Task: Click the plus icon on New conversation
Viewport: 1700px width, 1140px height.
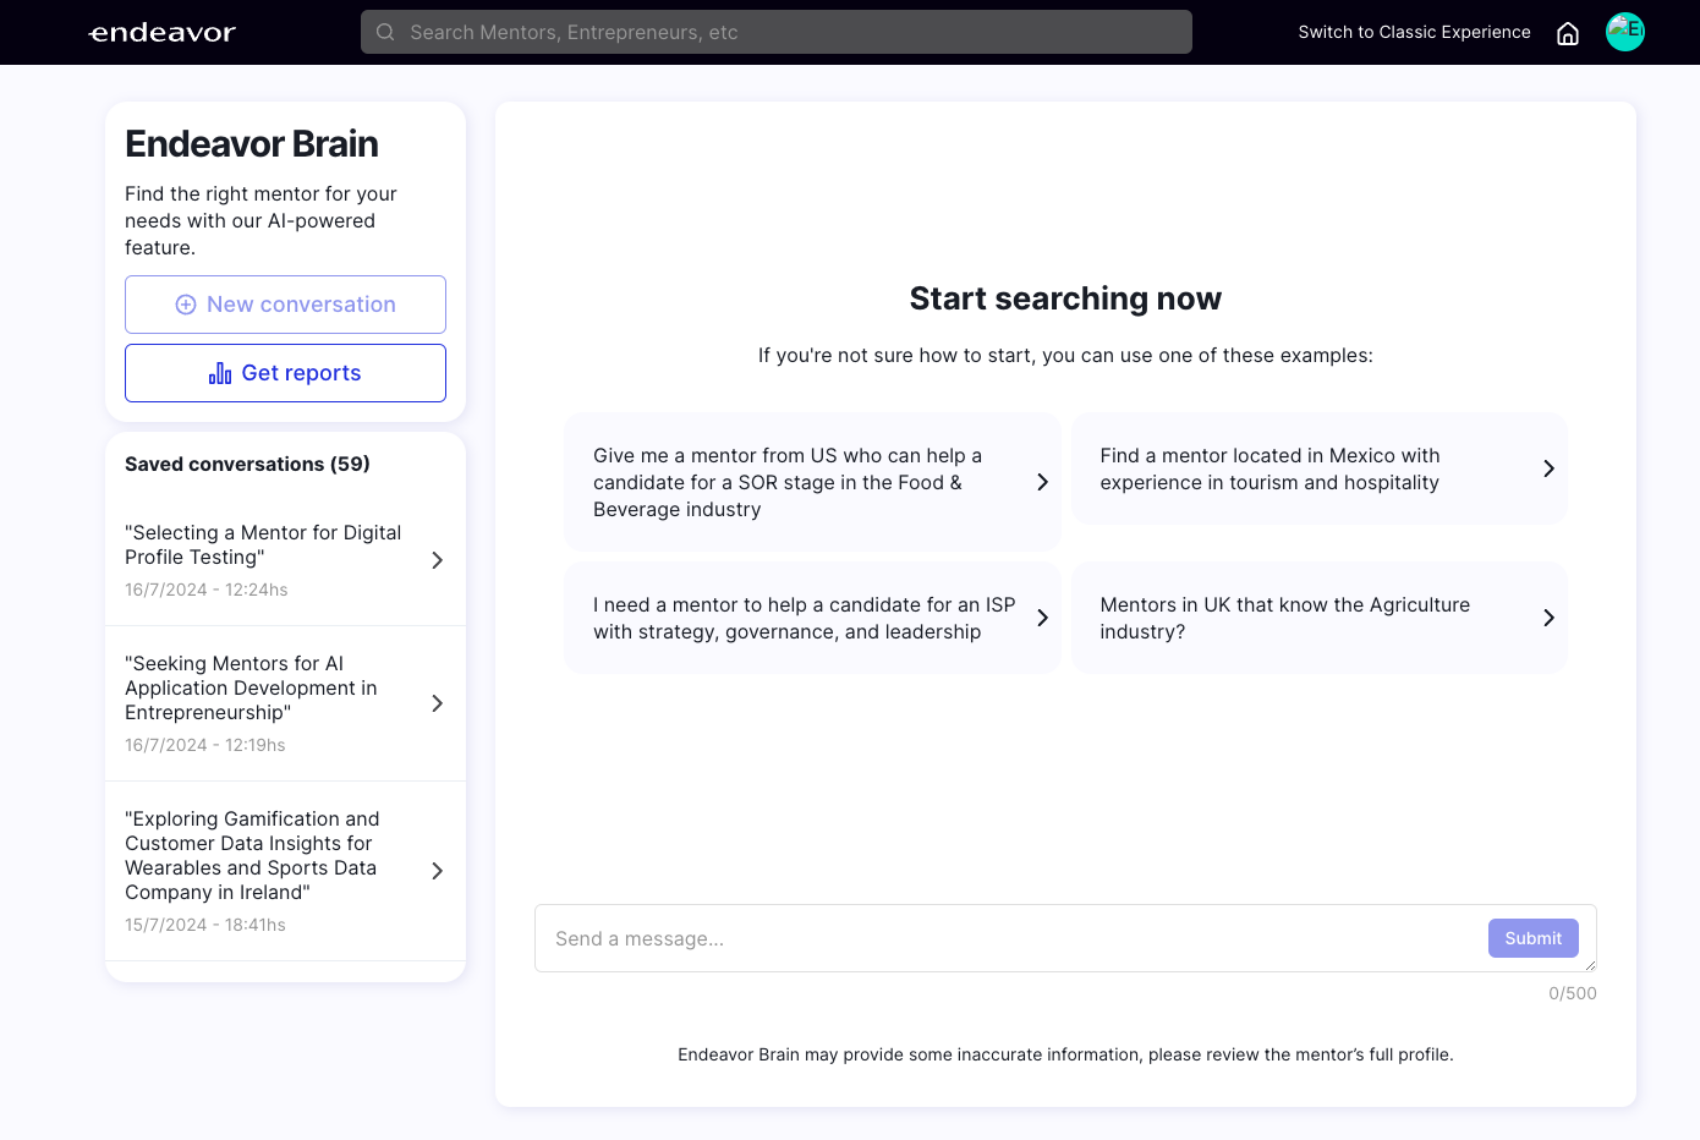Action: pos(186,305)
